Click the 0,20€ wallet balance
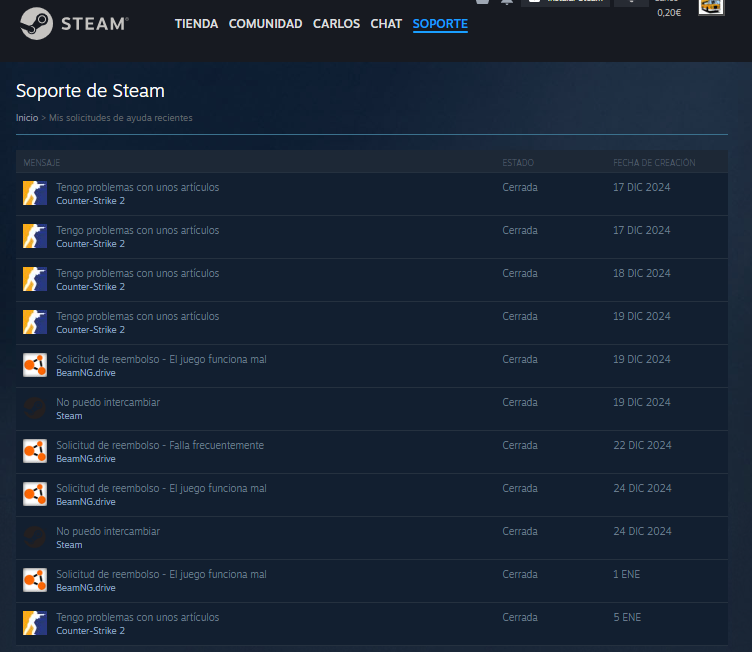Viewport: 752px width, 652px height. tap(669, 13)
